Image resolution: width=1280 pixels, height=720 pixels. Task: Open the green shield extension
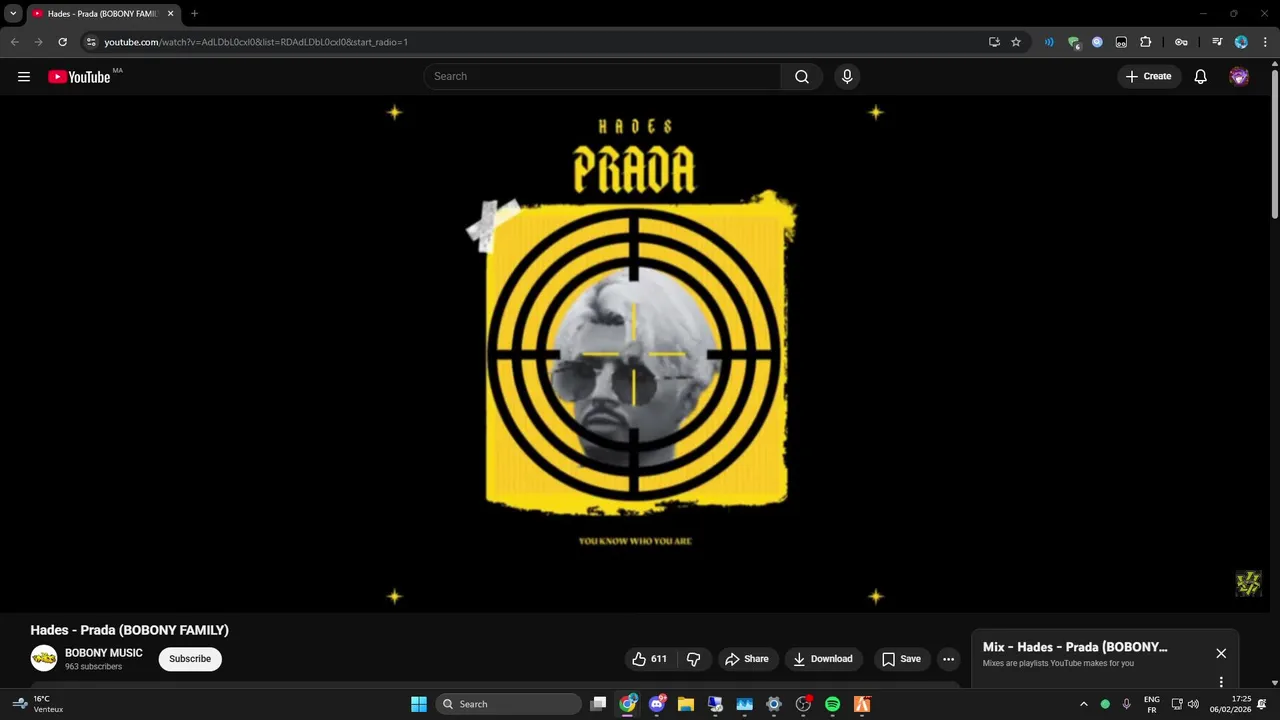pyautogui.click(x=1074, y=42)
